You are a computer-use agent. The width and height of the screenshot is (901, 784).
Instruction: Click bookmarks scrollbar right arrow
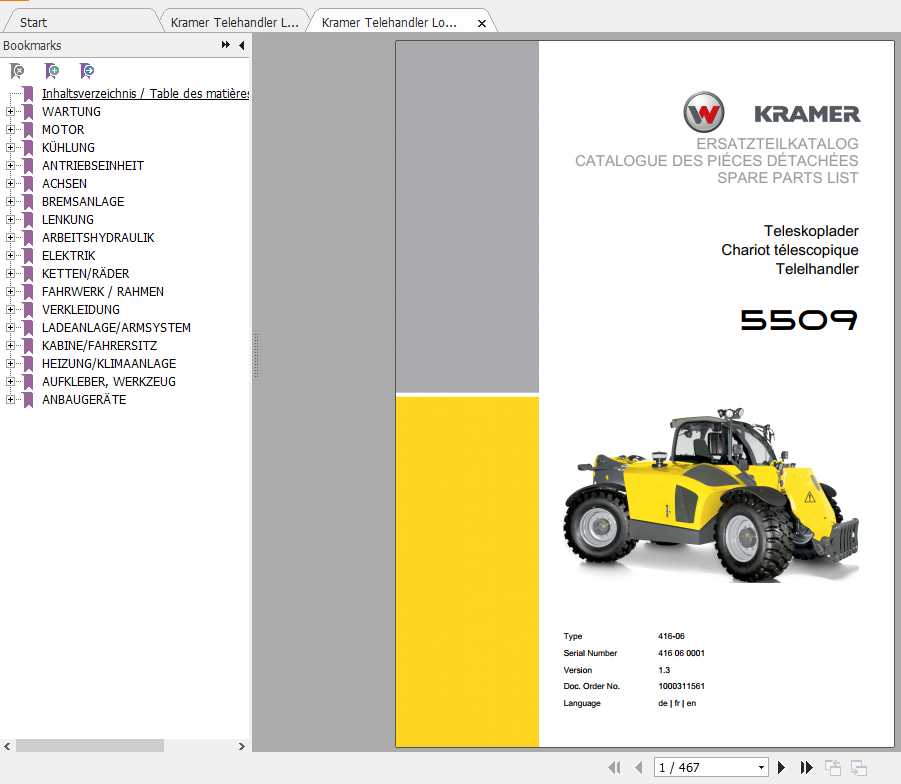click(242, 746)
